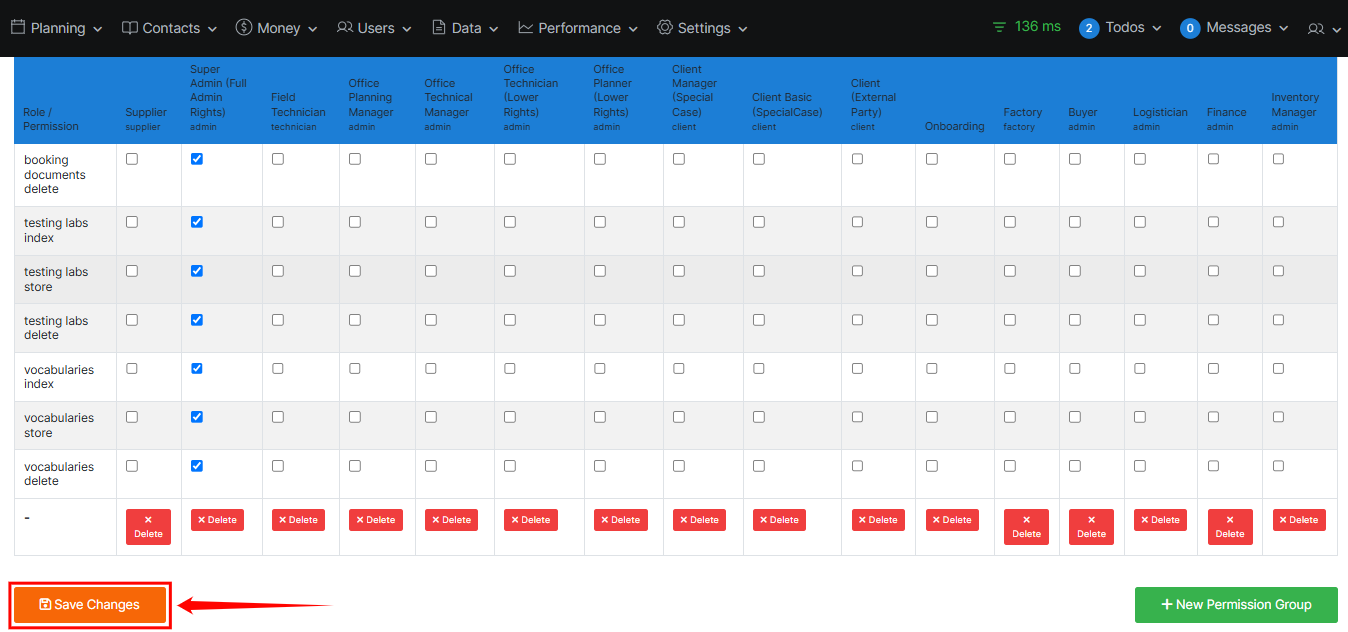
Task: Click the Data document icon
Action: coord(439,28)
